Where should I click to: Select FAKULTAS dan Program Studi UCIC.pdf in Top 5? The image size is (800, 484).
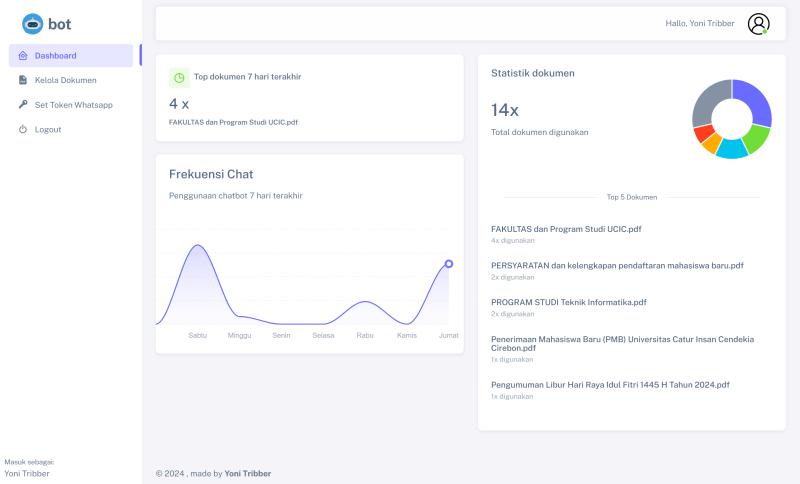[566, 229]
